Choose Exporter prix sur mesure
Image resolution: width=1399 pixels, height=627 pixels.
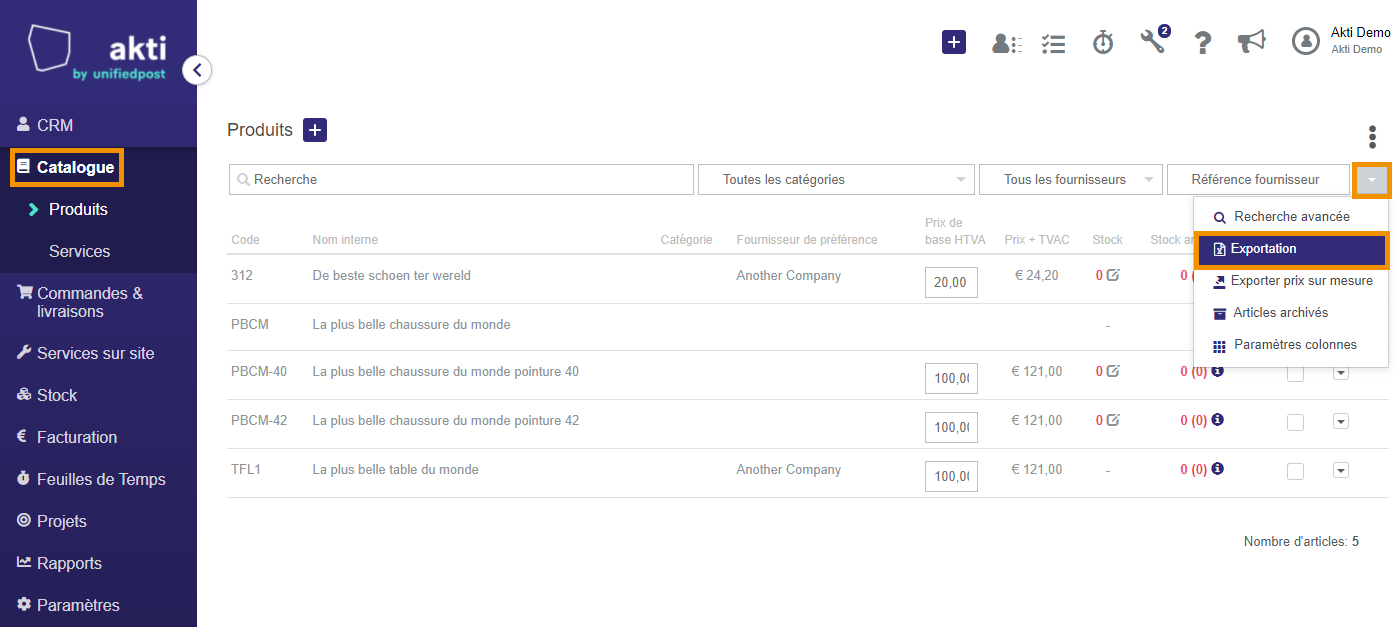click(x=1290, y=281)
